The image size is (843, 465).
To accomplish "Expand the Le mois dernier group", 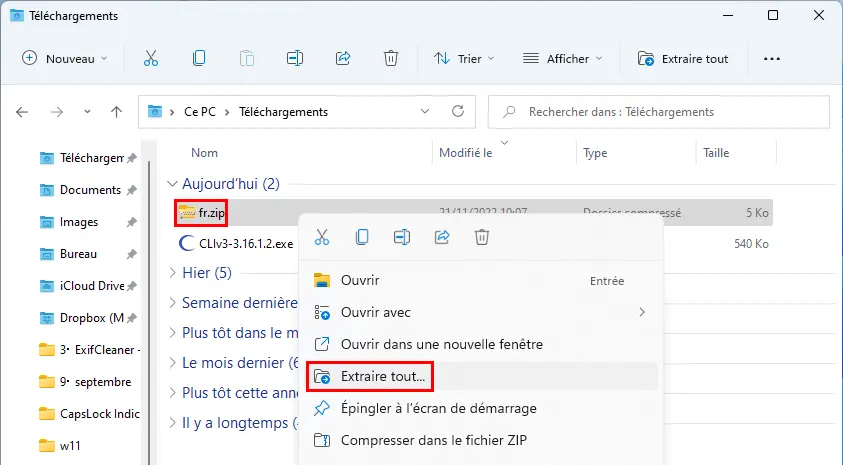I will 173,363.
